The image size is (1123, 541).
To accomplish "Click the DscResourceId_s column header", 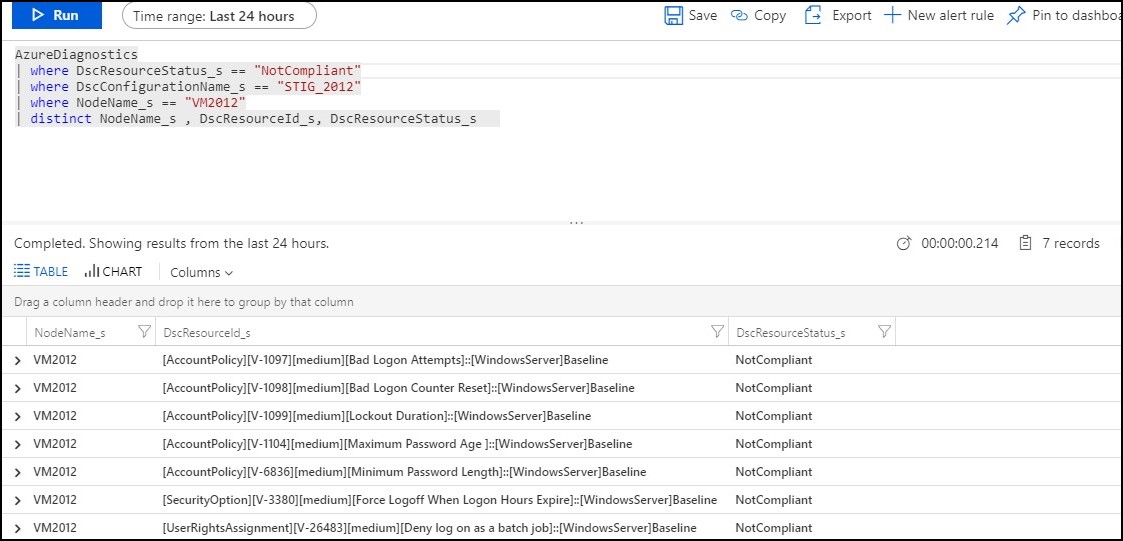I will [x=207, y=332].
